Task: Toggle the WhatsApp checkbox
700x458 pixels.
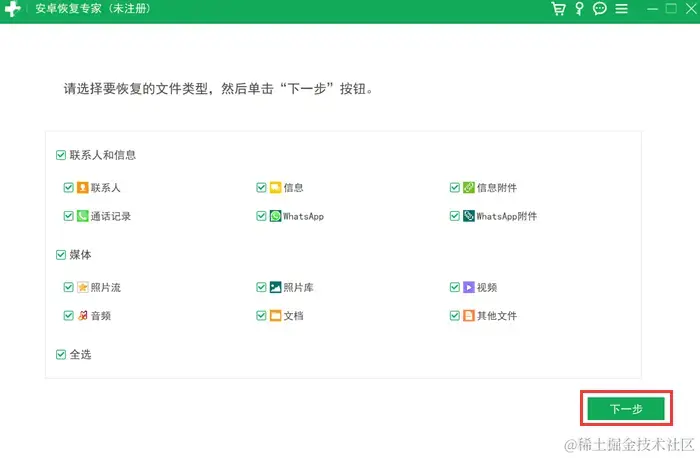Action: tap(261, 216)
